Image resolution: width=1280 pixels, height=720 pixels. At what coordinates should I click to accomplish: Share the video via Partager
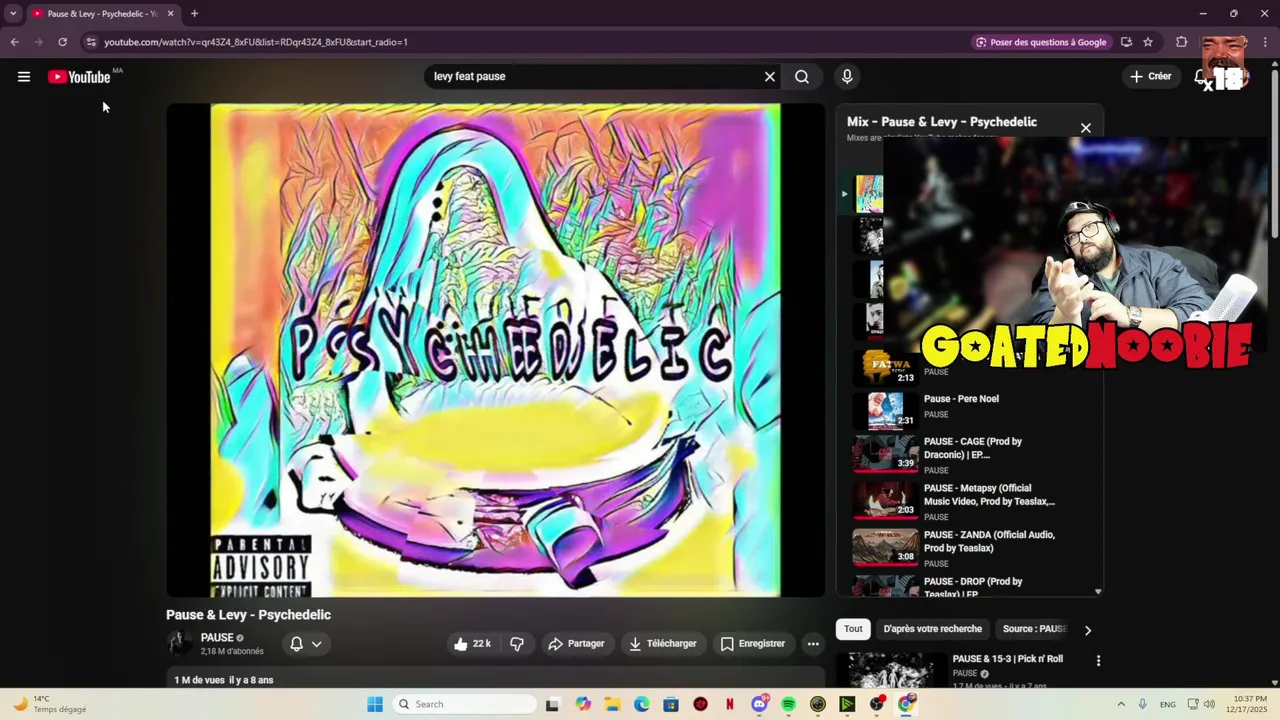tap(577, 644)
